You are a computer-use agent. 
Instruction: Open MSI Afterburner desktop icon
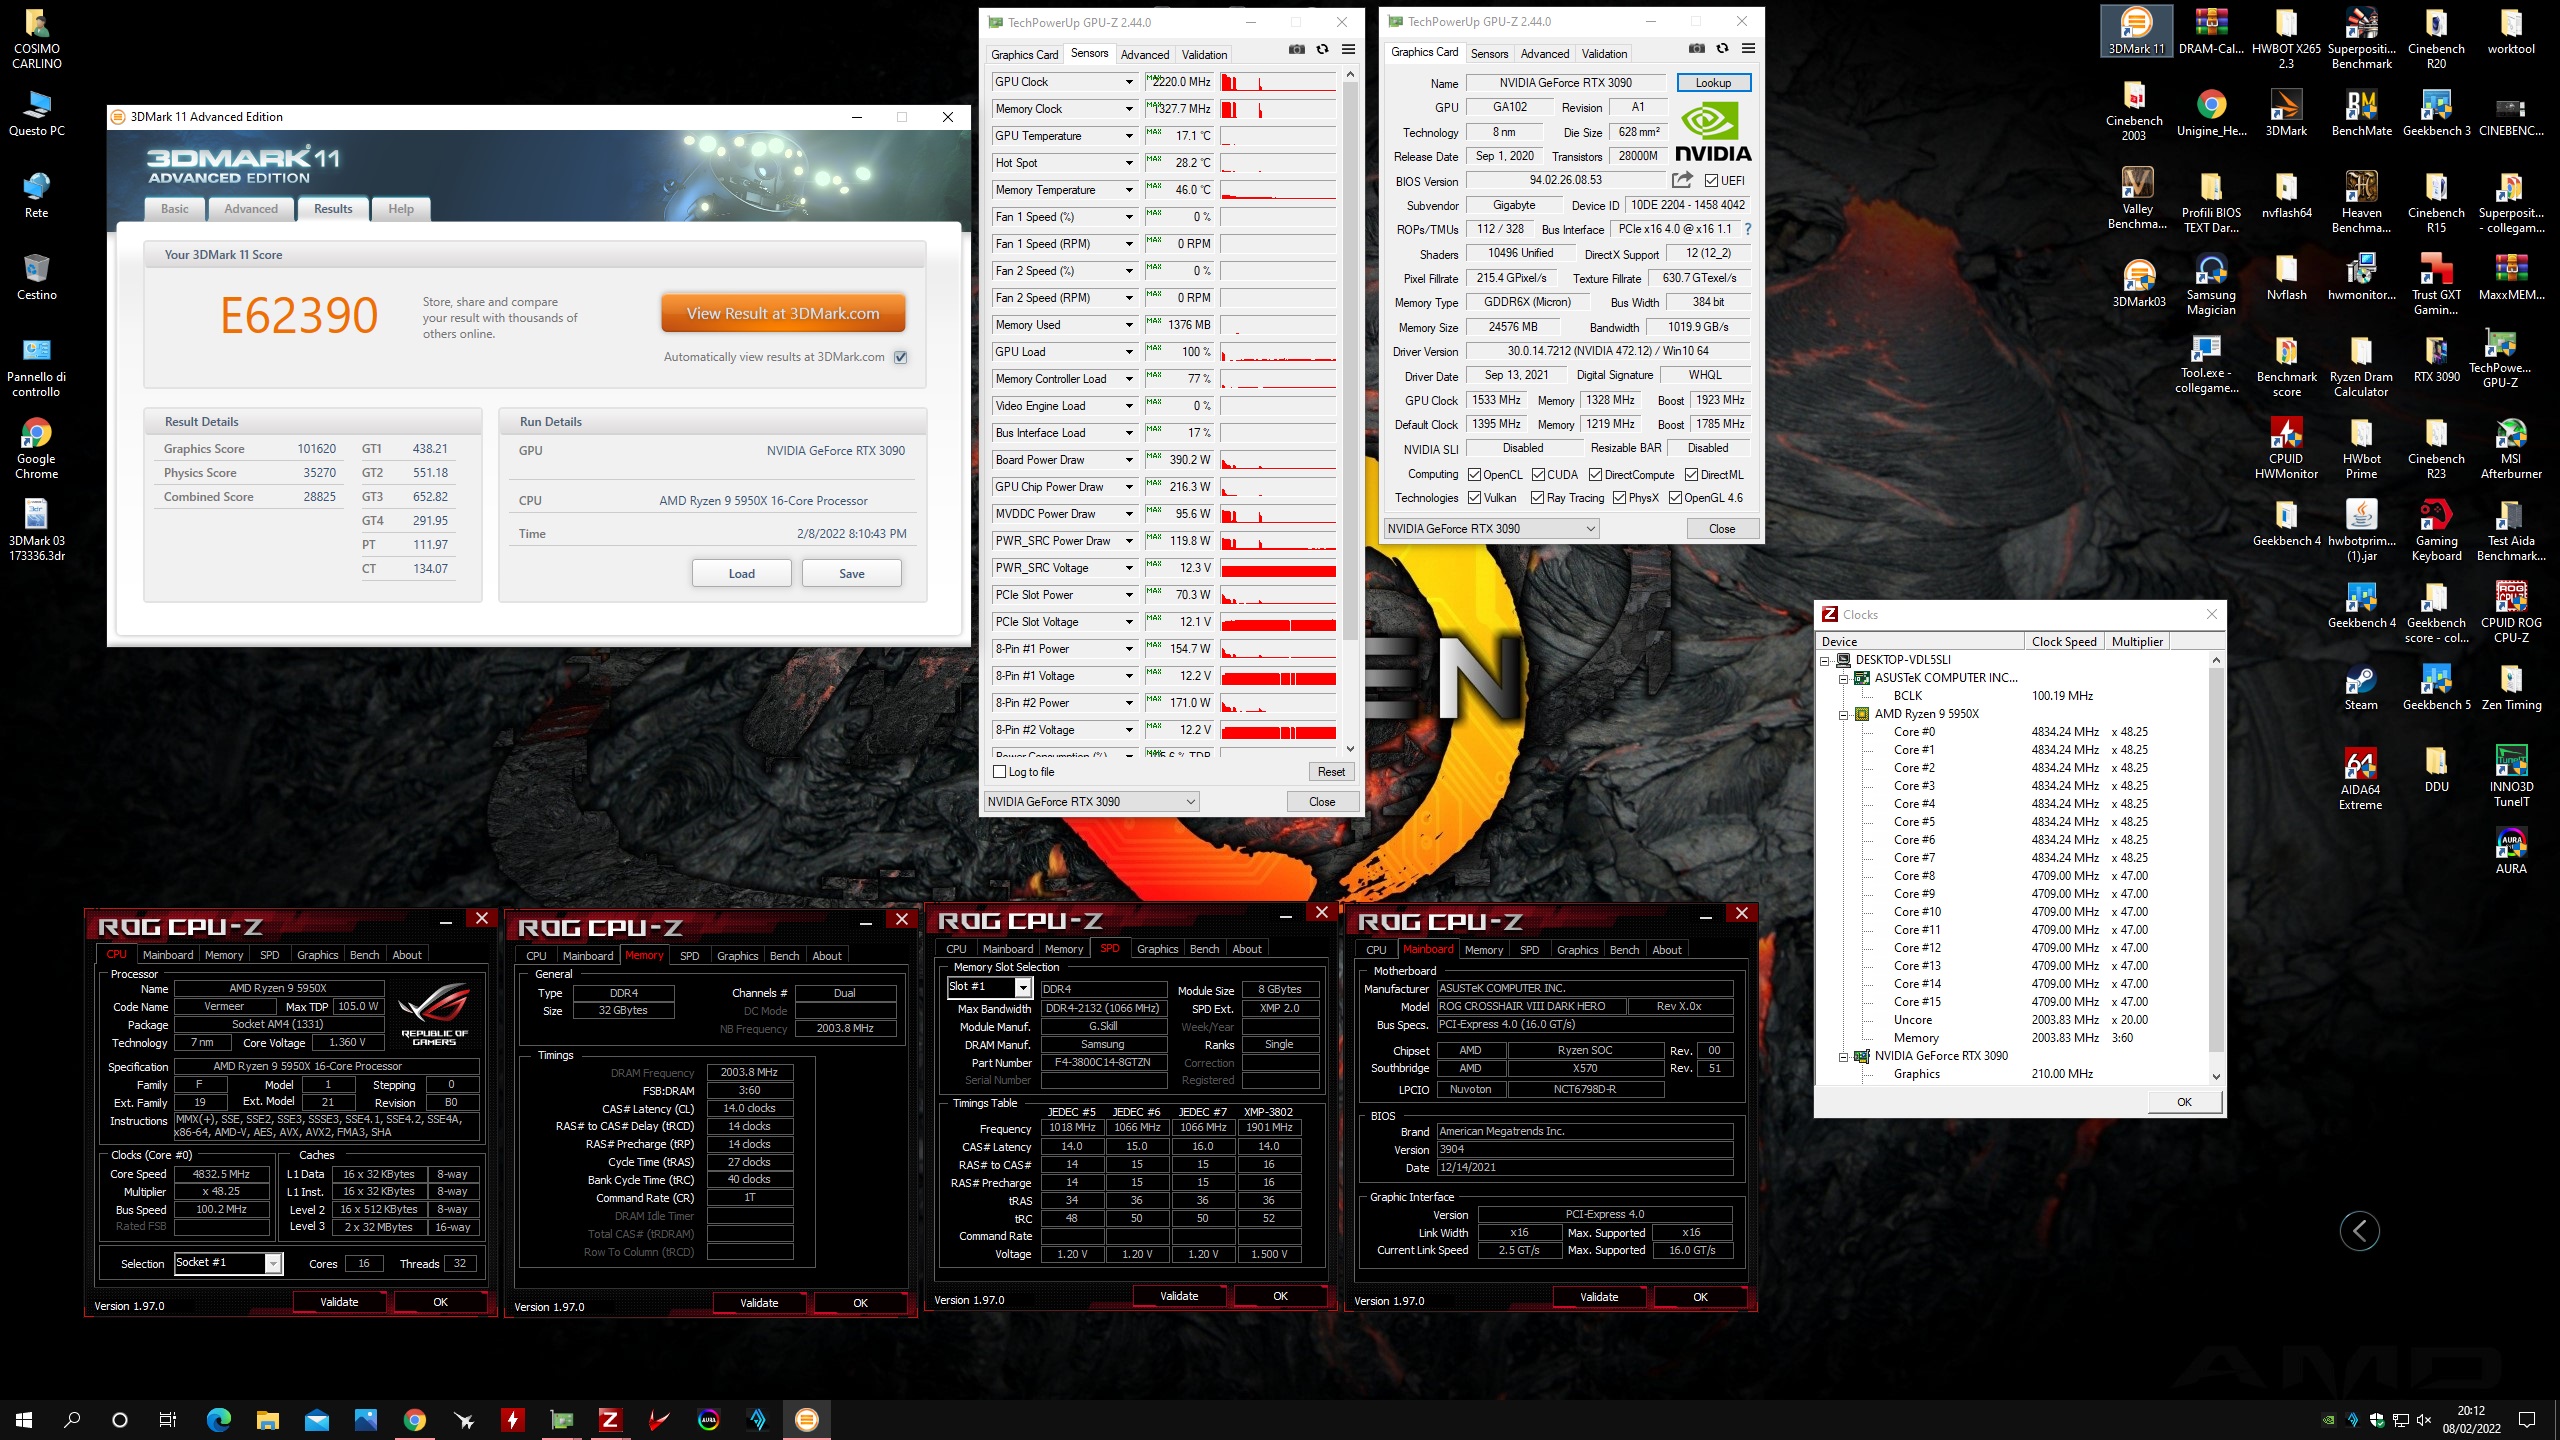point(2511,449)
